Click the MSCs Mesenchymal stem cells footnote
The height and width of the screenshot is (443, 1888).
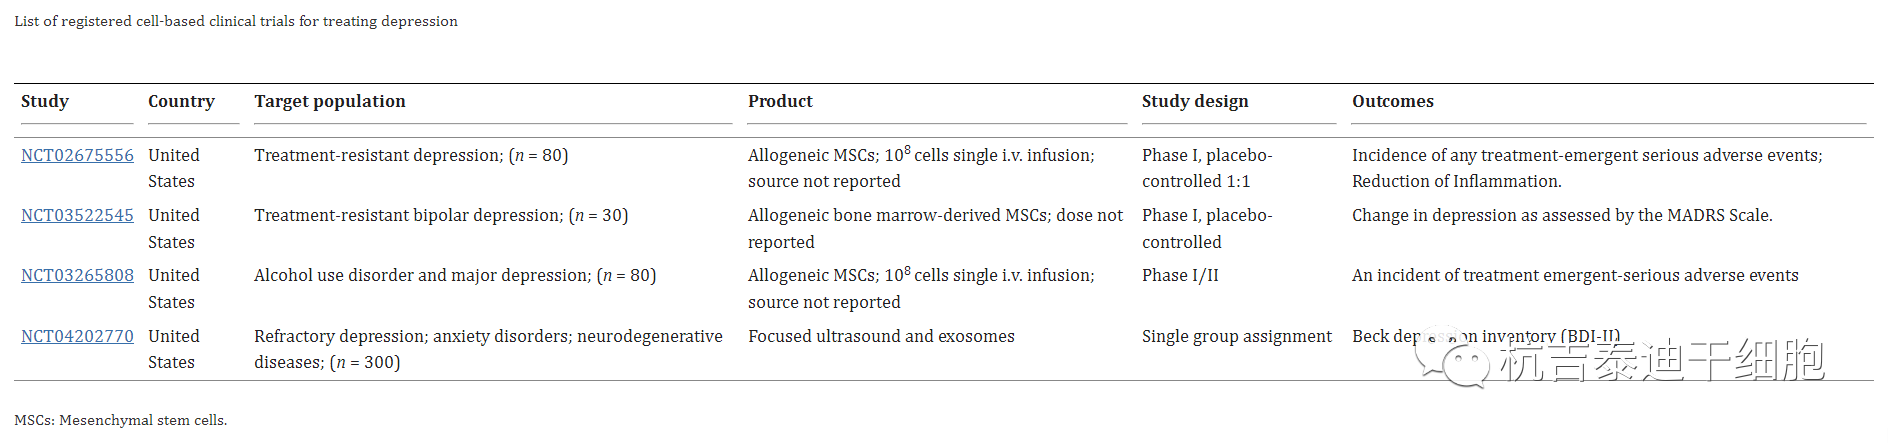(x=121, y=421)
